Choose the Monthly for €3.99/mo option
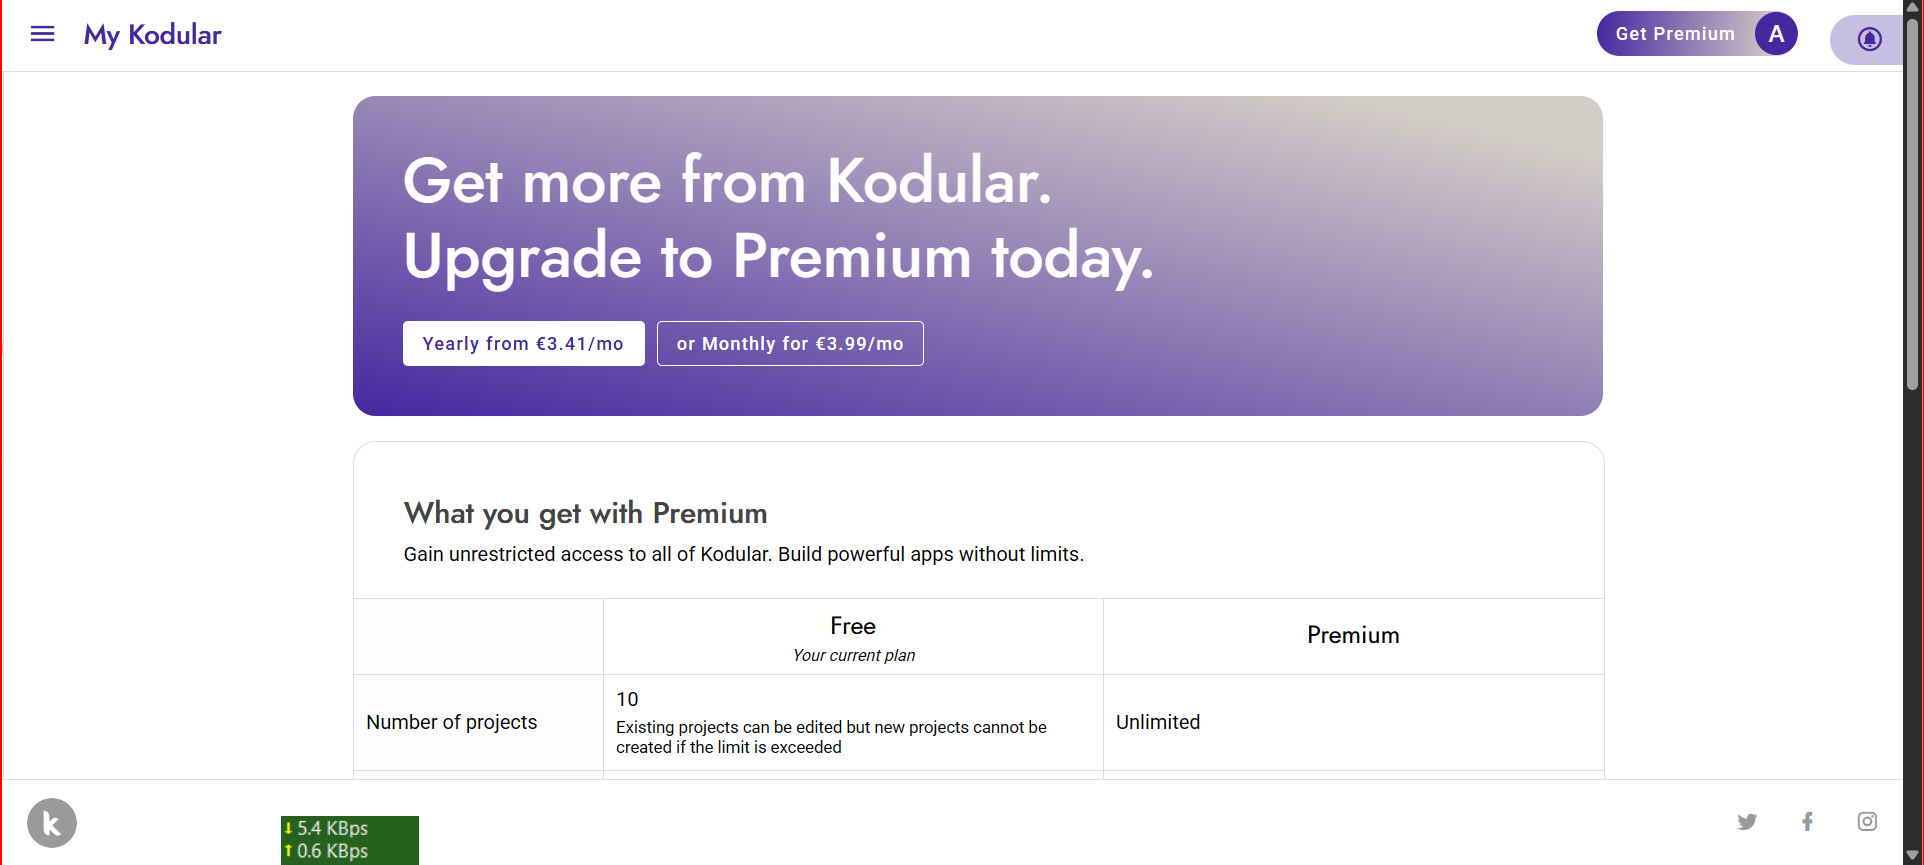 (x=790, y=344)
